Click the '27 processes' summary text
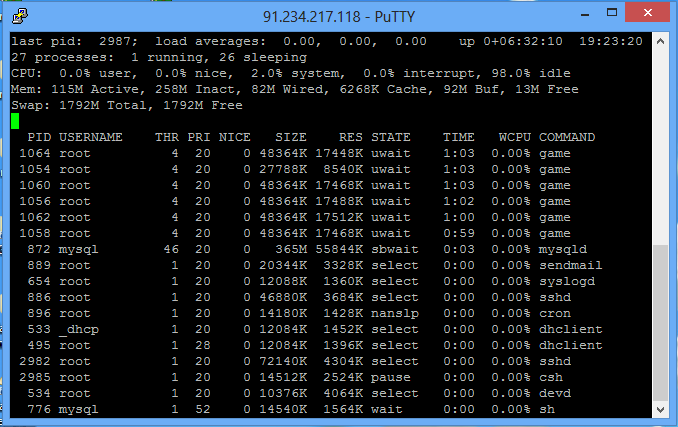Viewport: 678px width, 427px height. click(63, 57)
